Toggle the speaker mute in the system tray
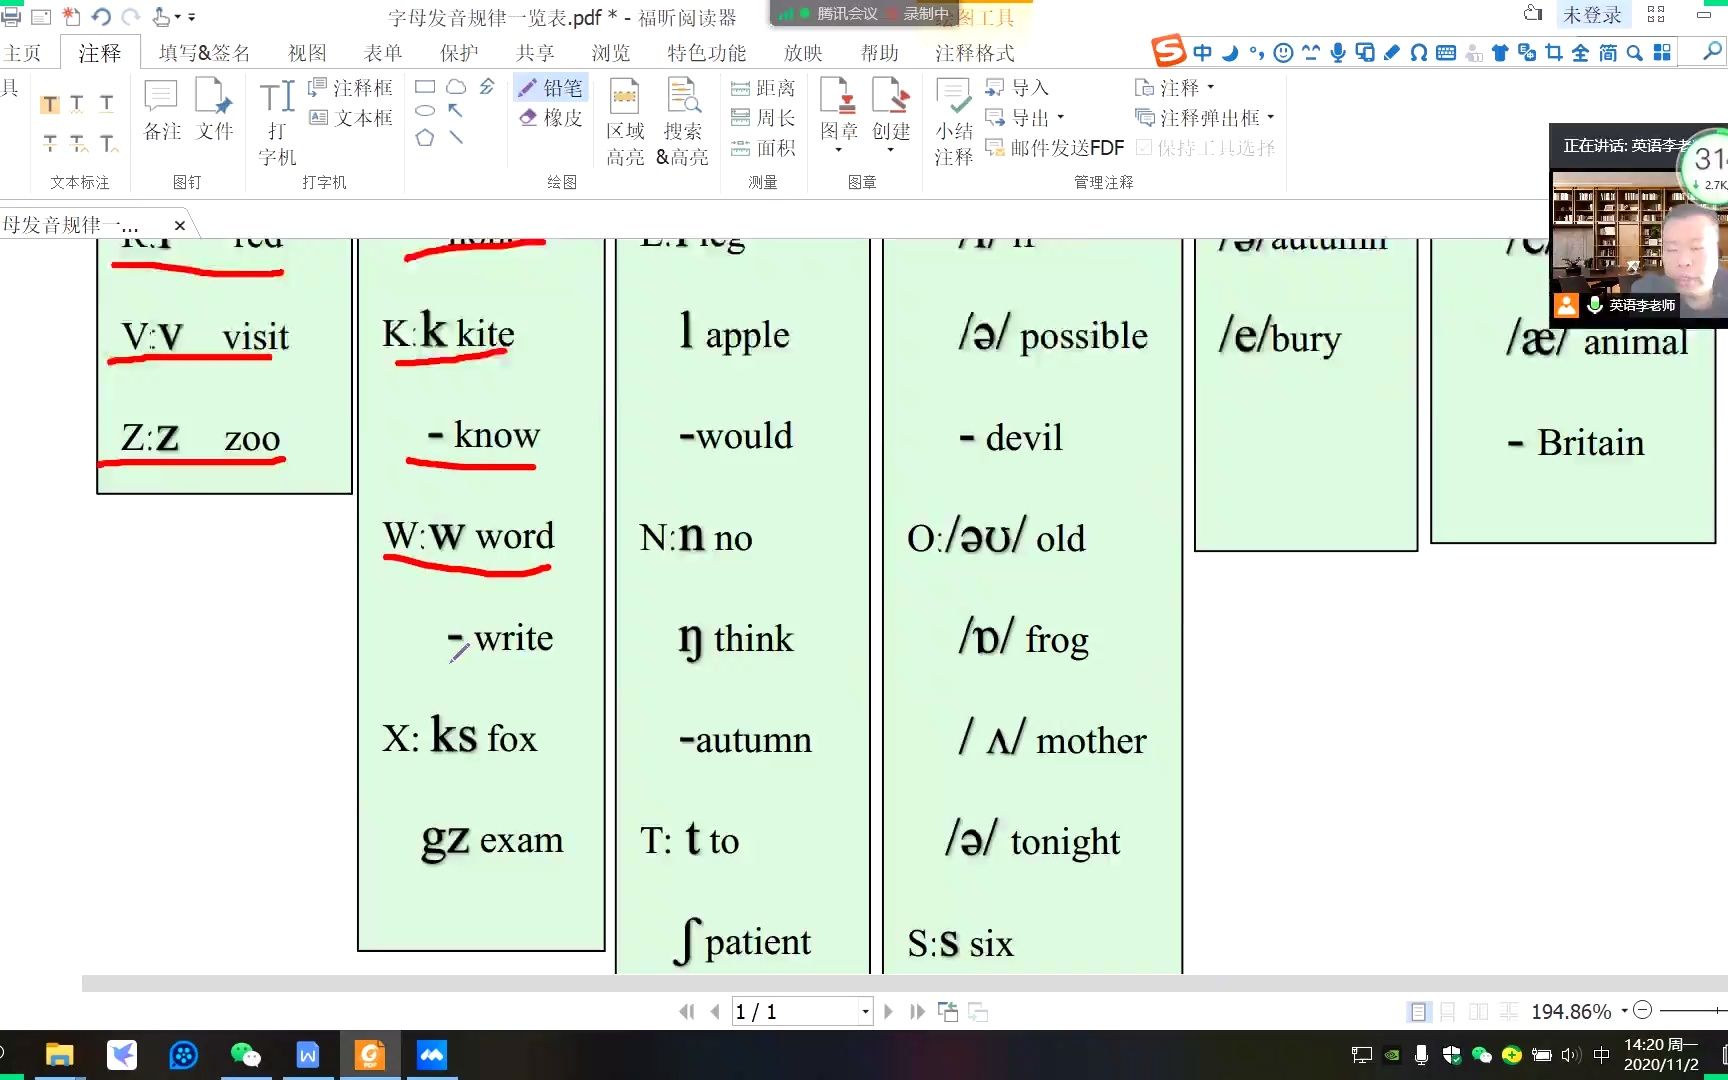The height and width of the screenshot is (1080, 1728). click(x=1571, y=1054)
